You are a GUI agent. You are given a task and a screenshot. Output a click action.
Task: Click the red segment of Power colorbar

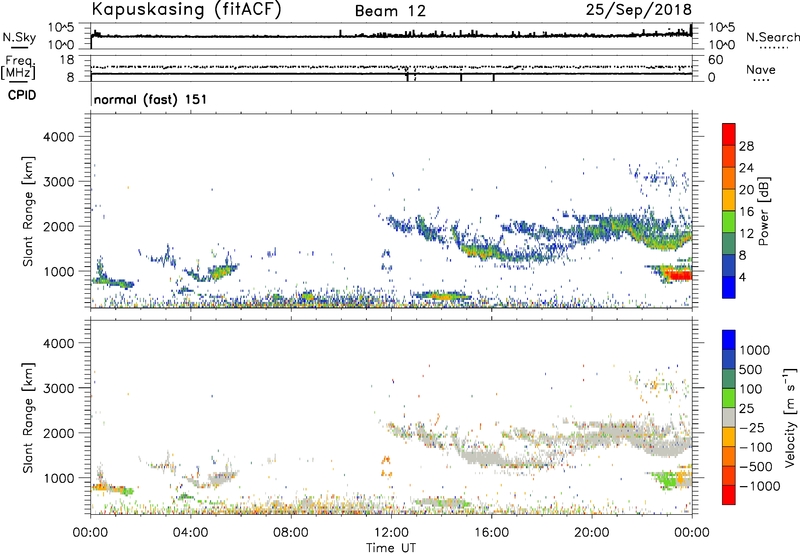729,134
